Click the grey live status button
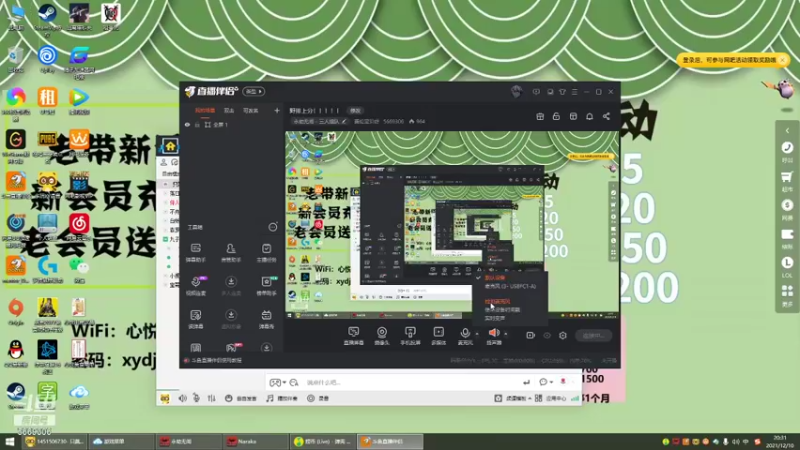800x450 pixels. pos(593,335)
